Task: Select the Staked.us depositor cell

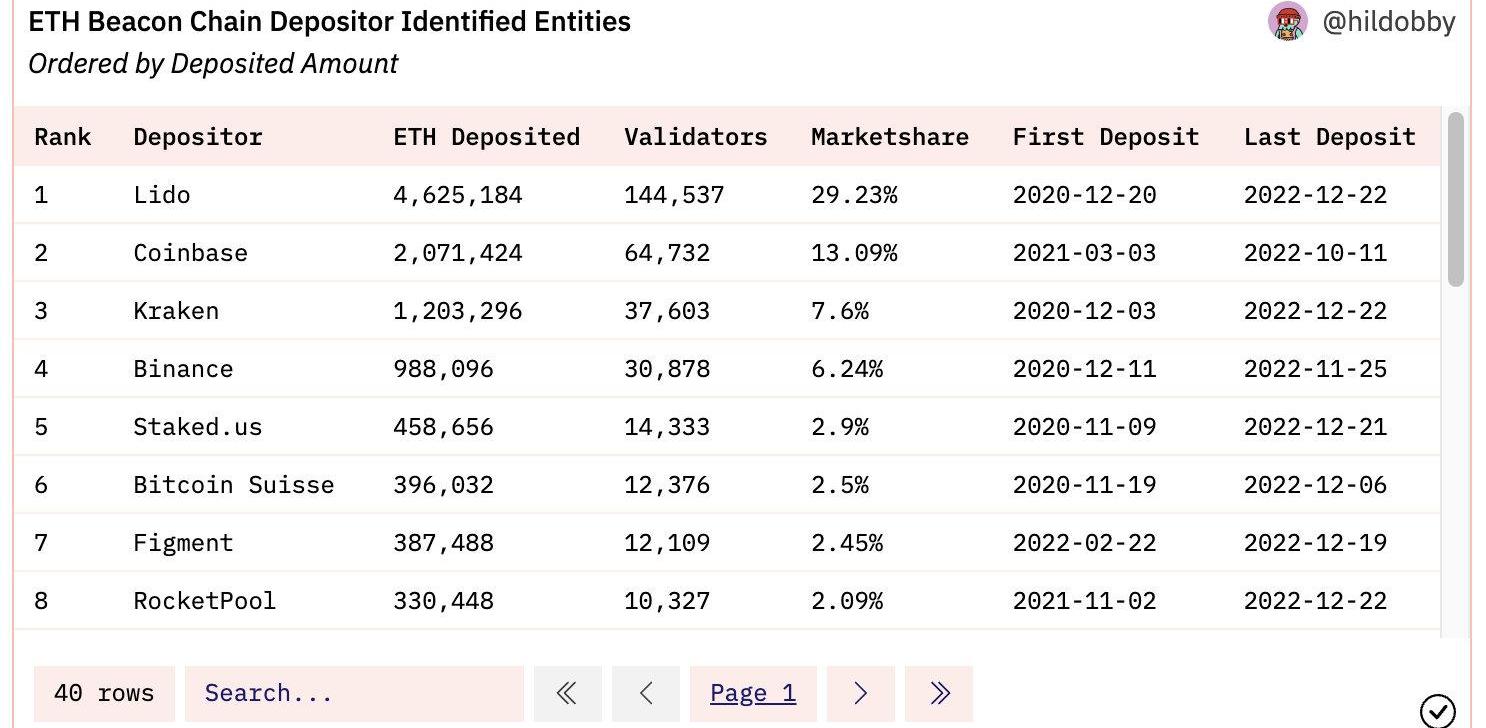Action: (198, 427)
